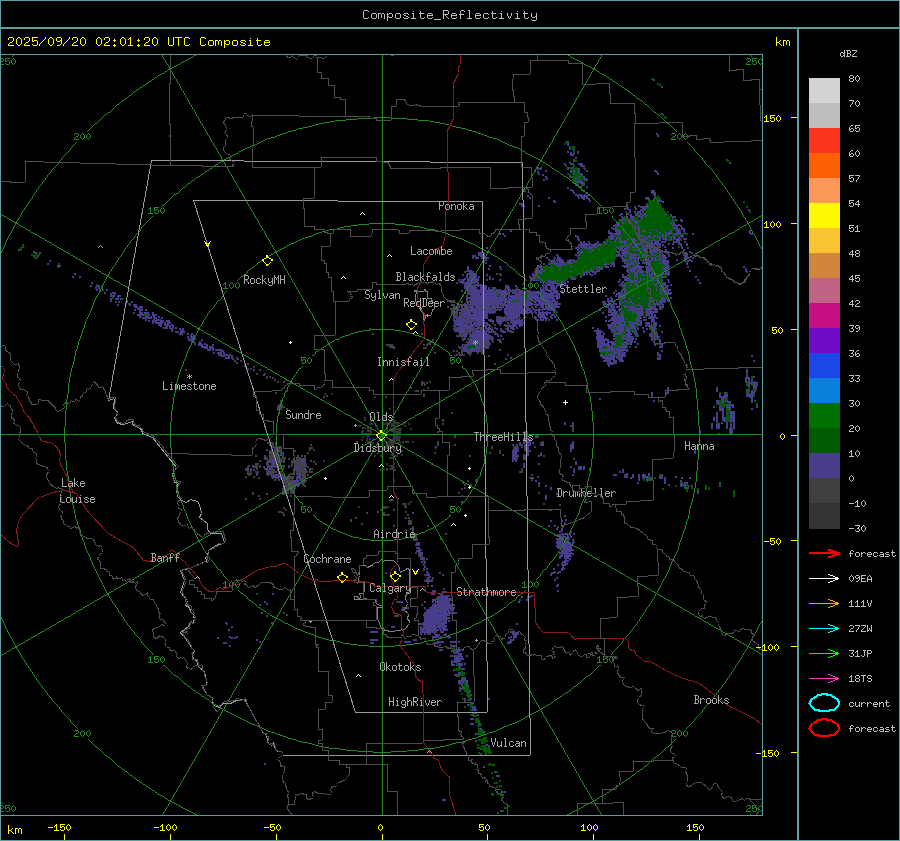Click the Composite_Reflectivity title bar text
This screenshot has width=900, height=841.
point(449,15)
